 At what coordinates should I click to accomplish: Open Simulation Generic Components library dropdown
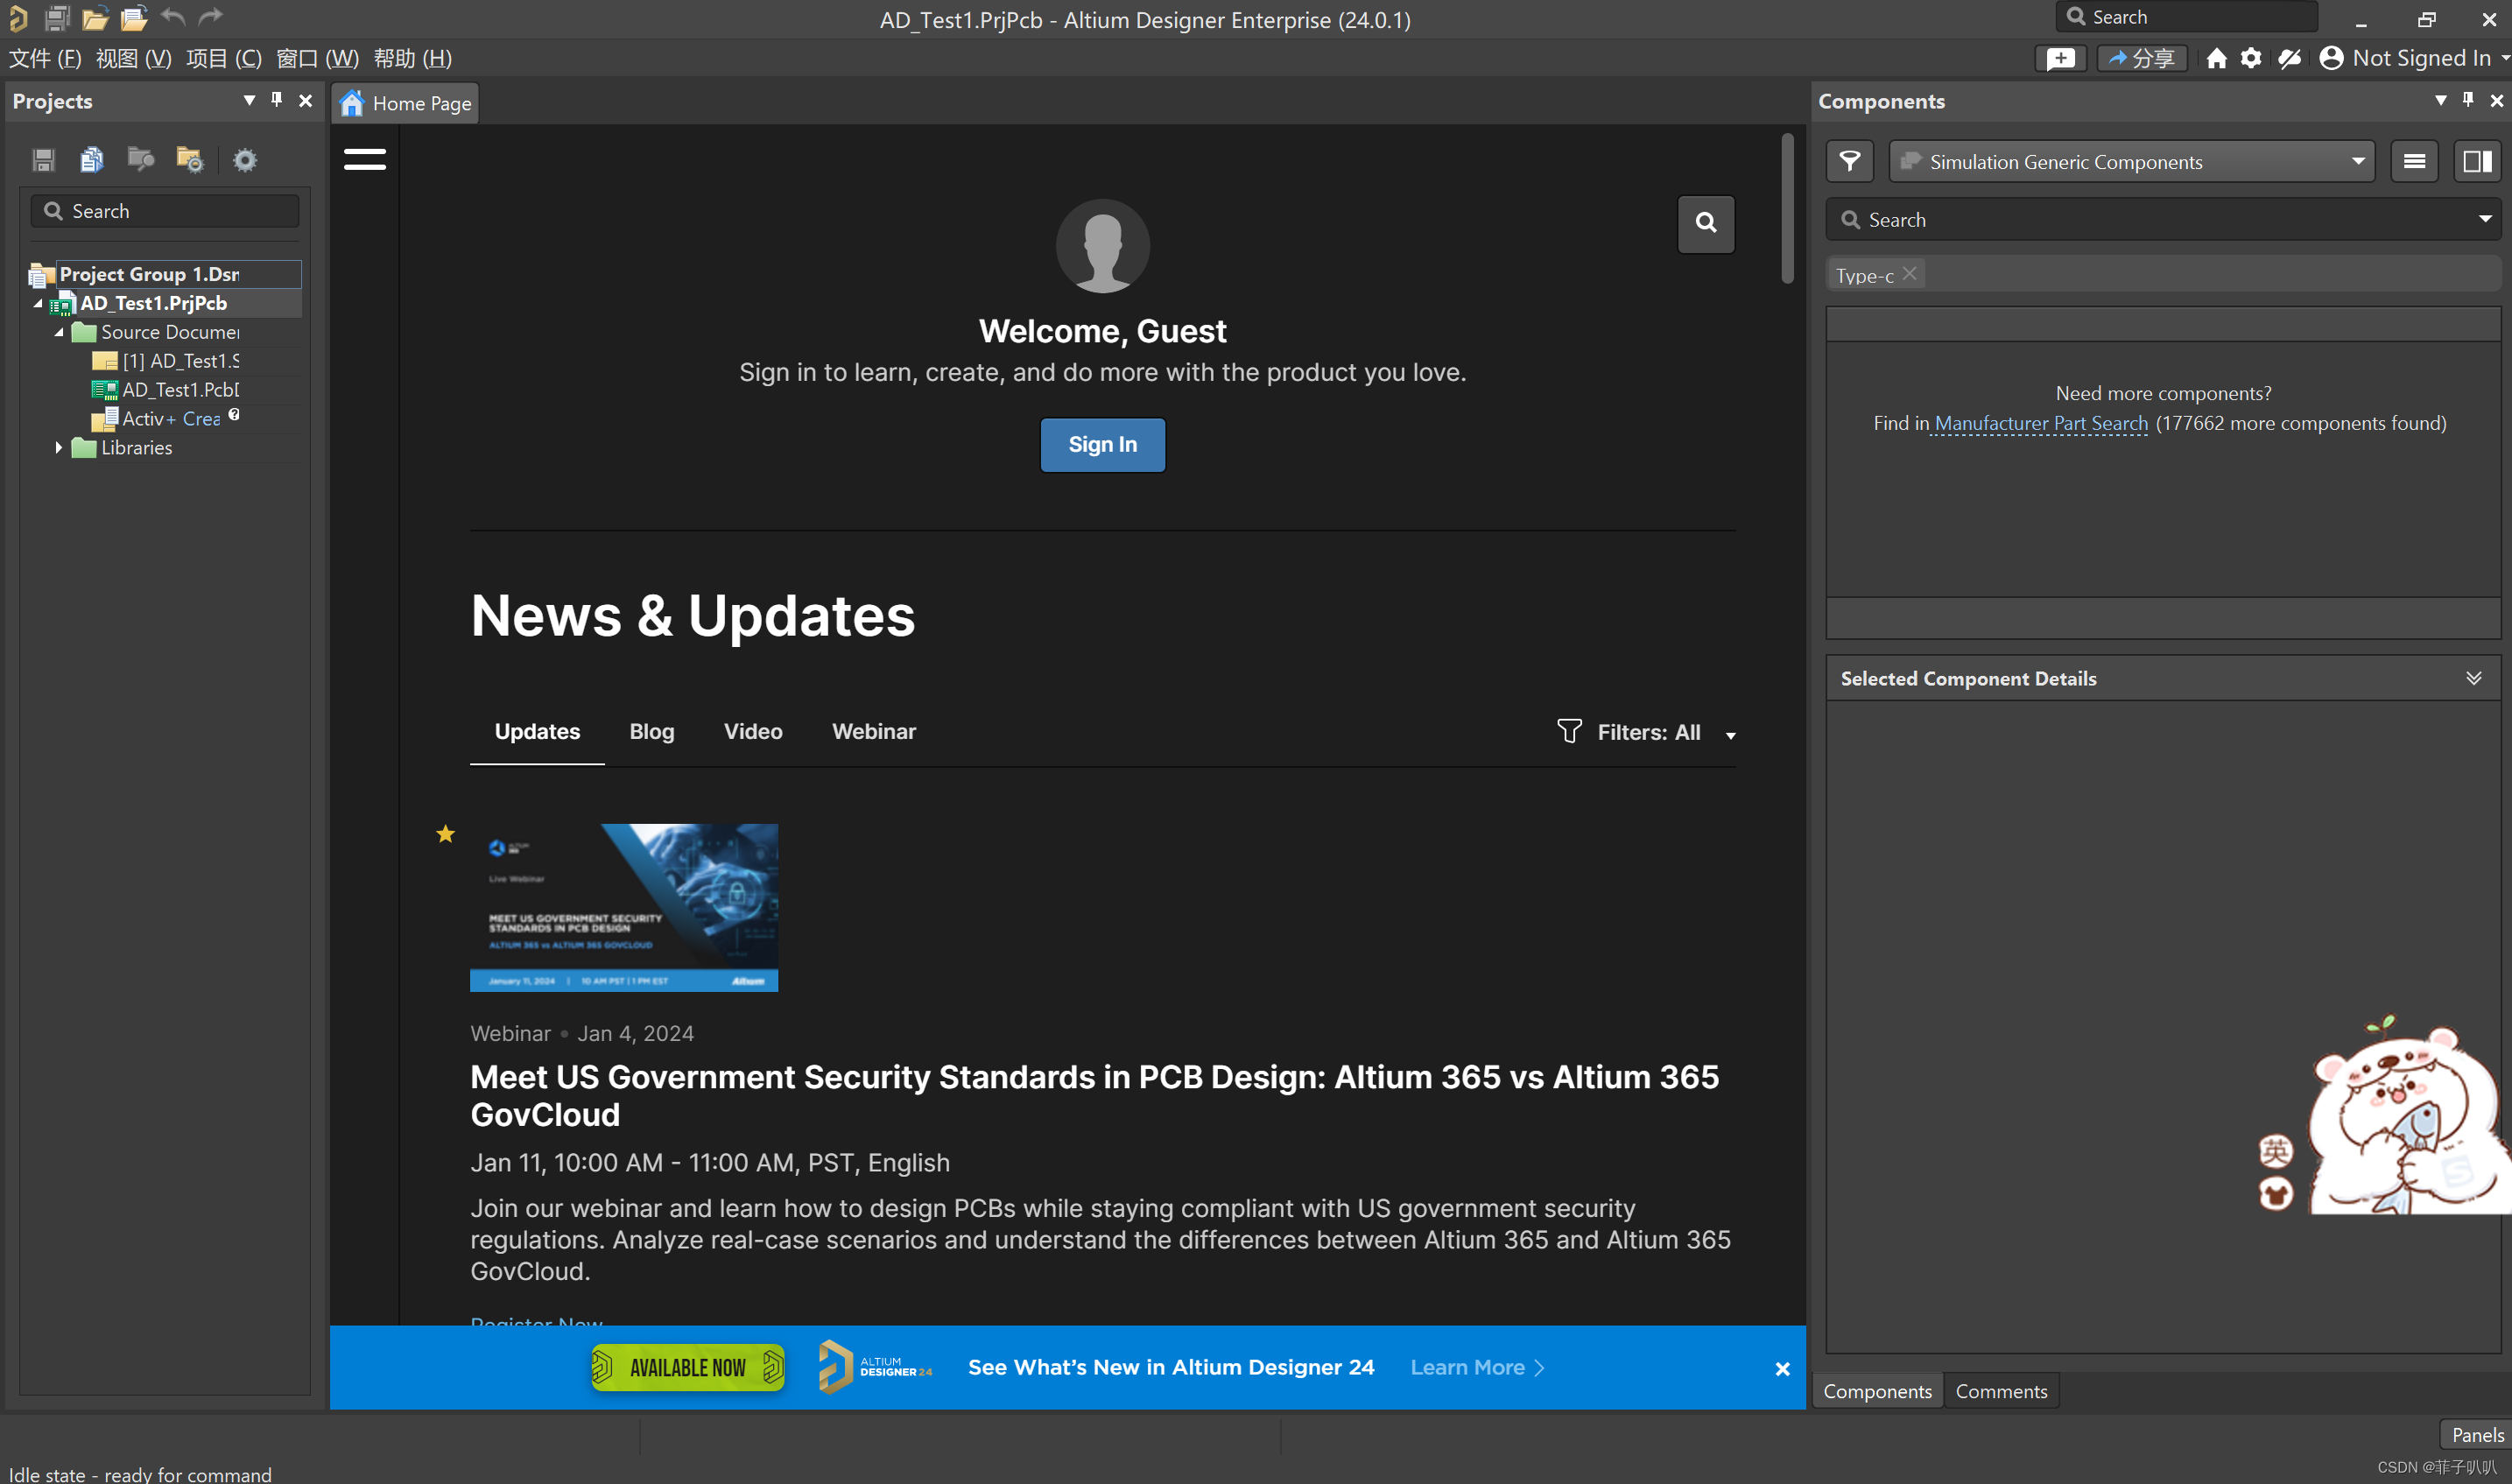(2358, 161)
